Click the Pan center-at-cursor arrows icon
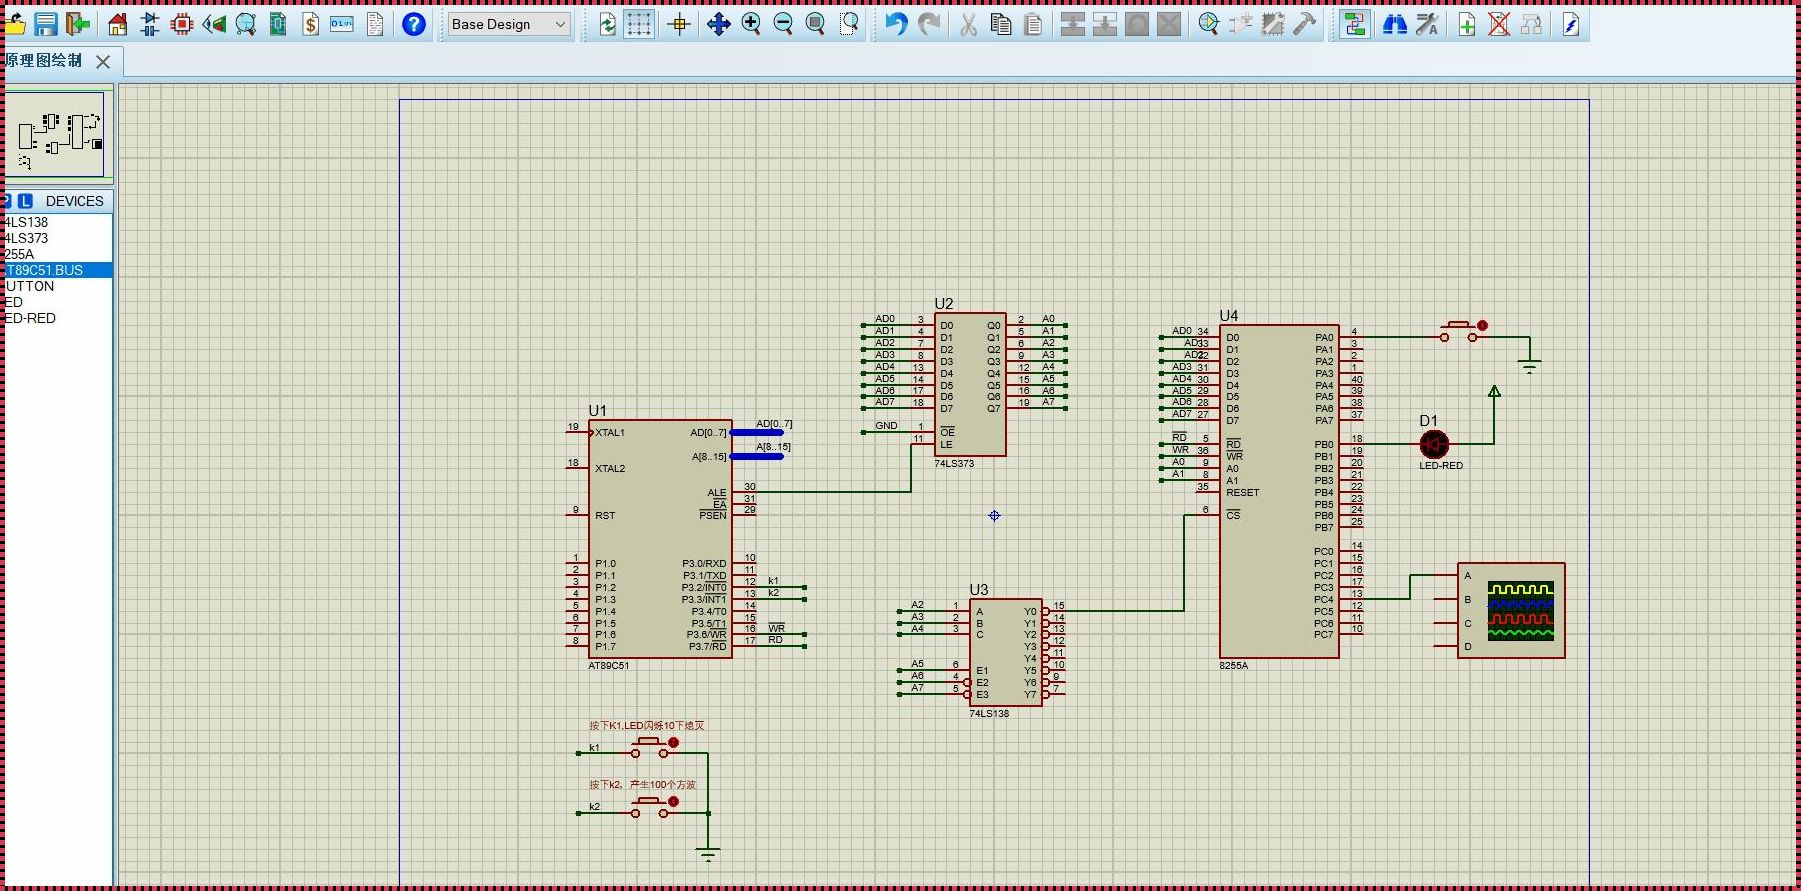 [x=718, y=24]
